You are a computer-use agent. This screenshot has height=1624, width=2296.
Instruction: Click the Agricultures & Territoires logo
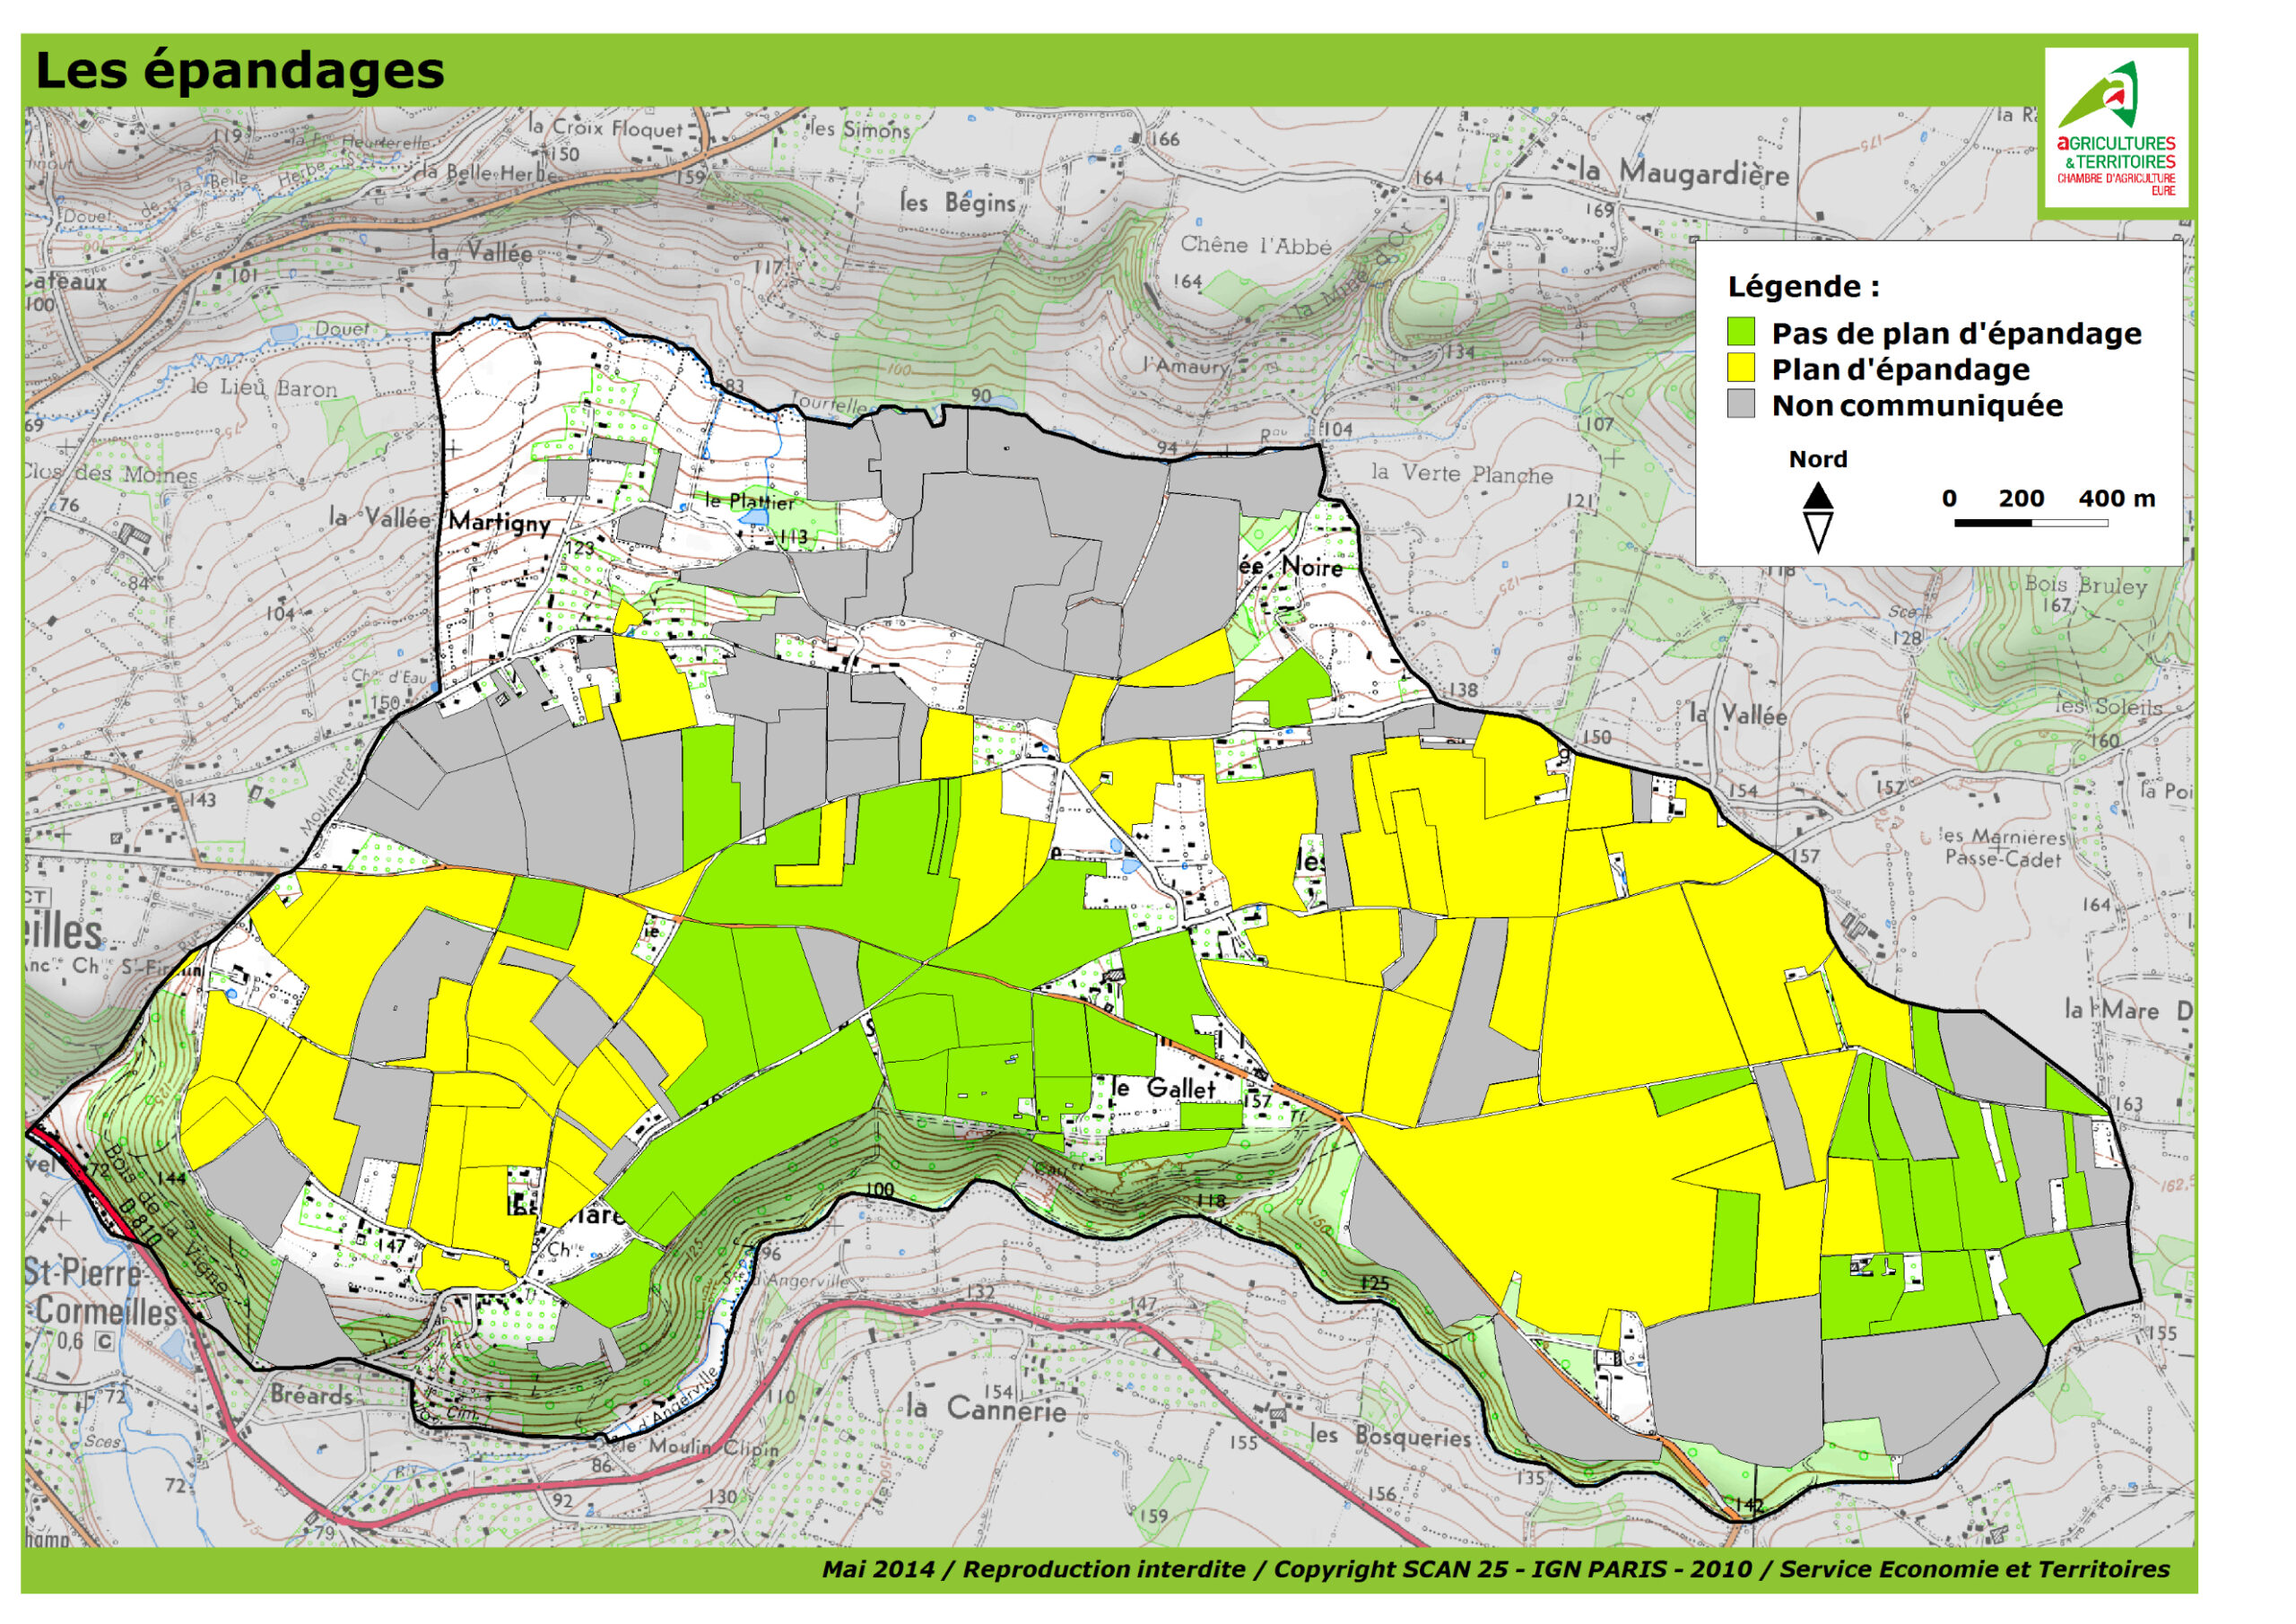2115,128
